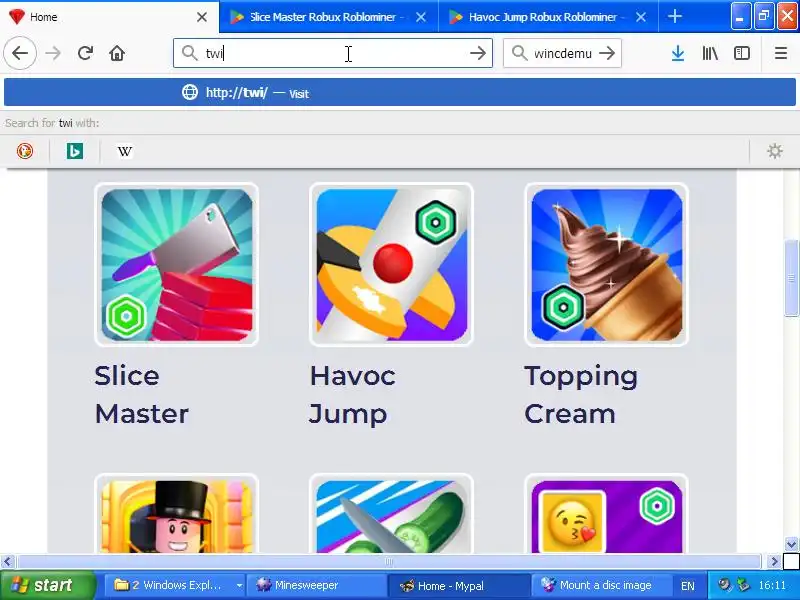Open the kissing emoji game thumbnail
Image resolution: width=800 pixels, height=600 pixels.
pyautogui.click(x=607, y=514)
